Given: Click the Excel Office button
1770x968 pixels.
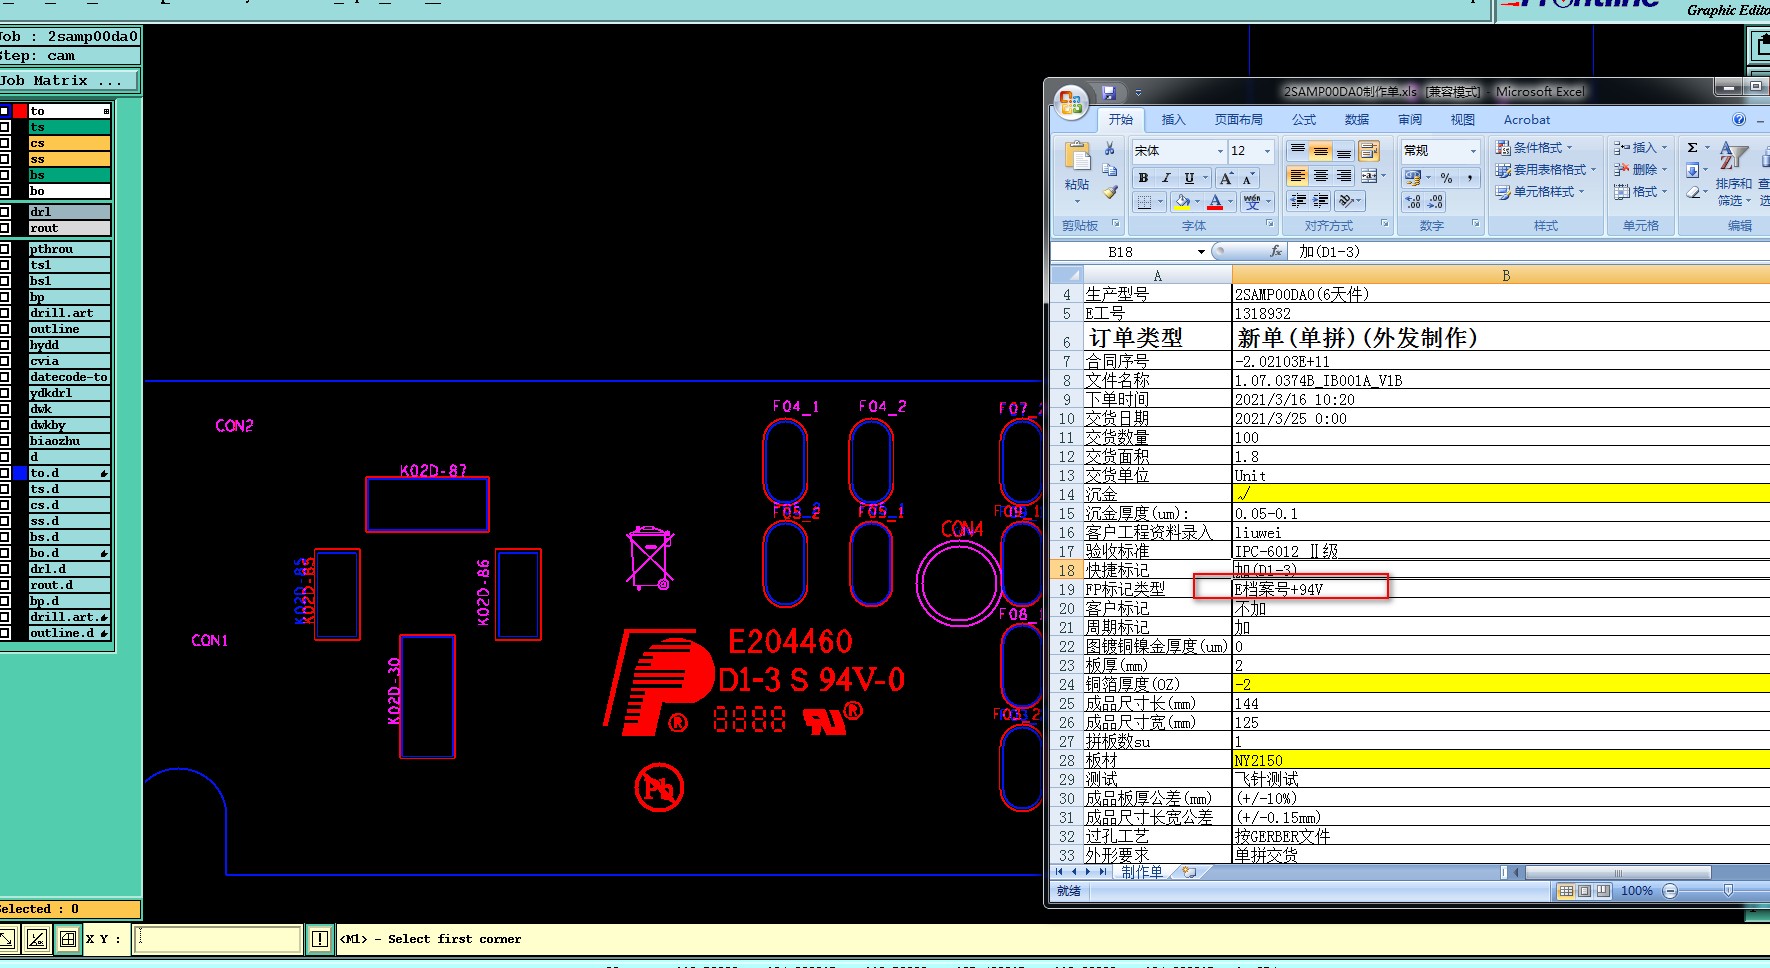Looking at the screenshot, I should pyautogui.click(x=1071, y=101).
